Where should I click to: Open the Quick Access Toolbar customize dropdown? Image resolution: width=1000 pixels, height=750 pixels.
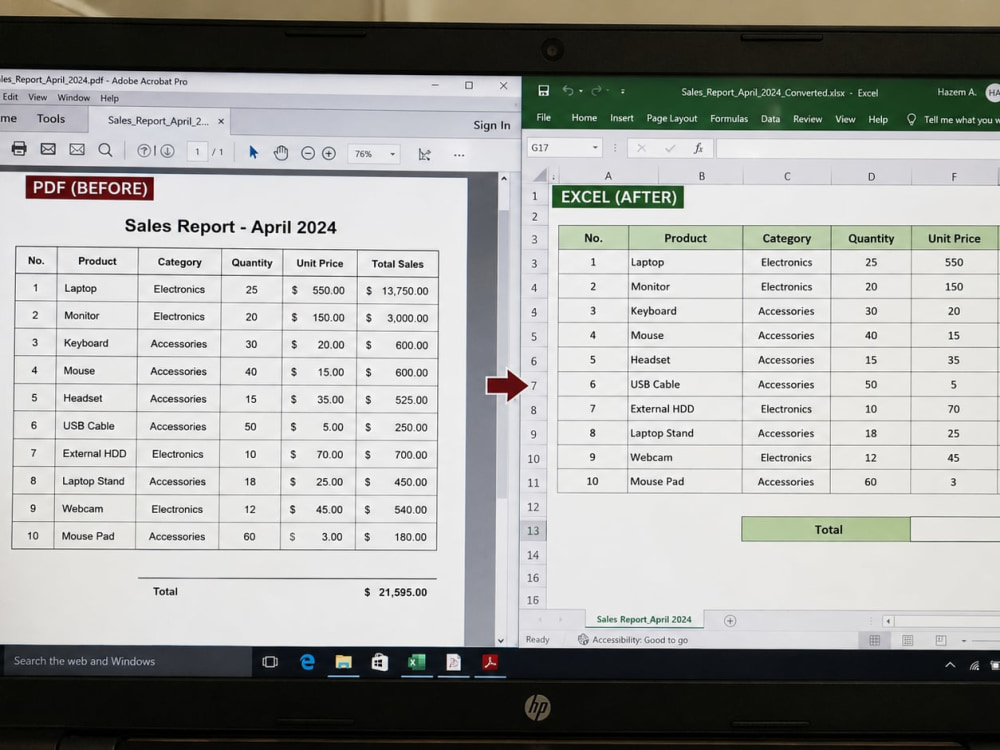click(x=622, y=91)
